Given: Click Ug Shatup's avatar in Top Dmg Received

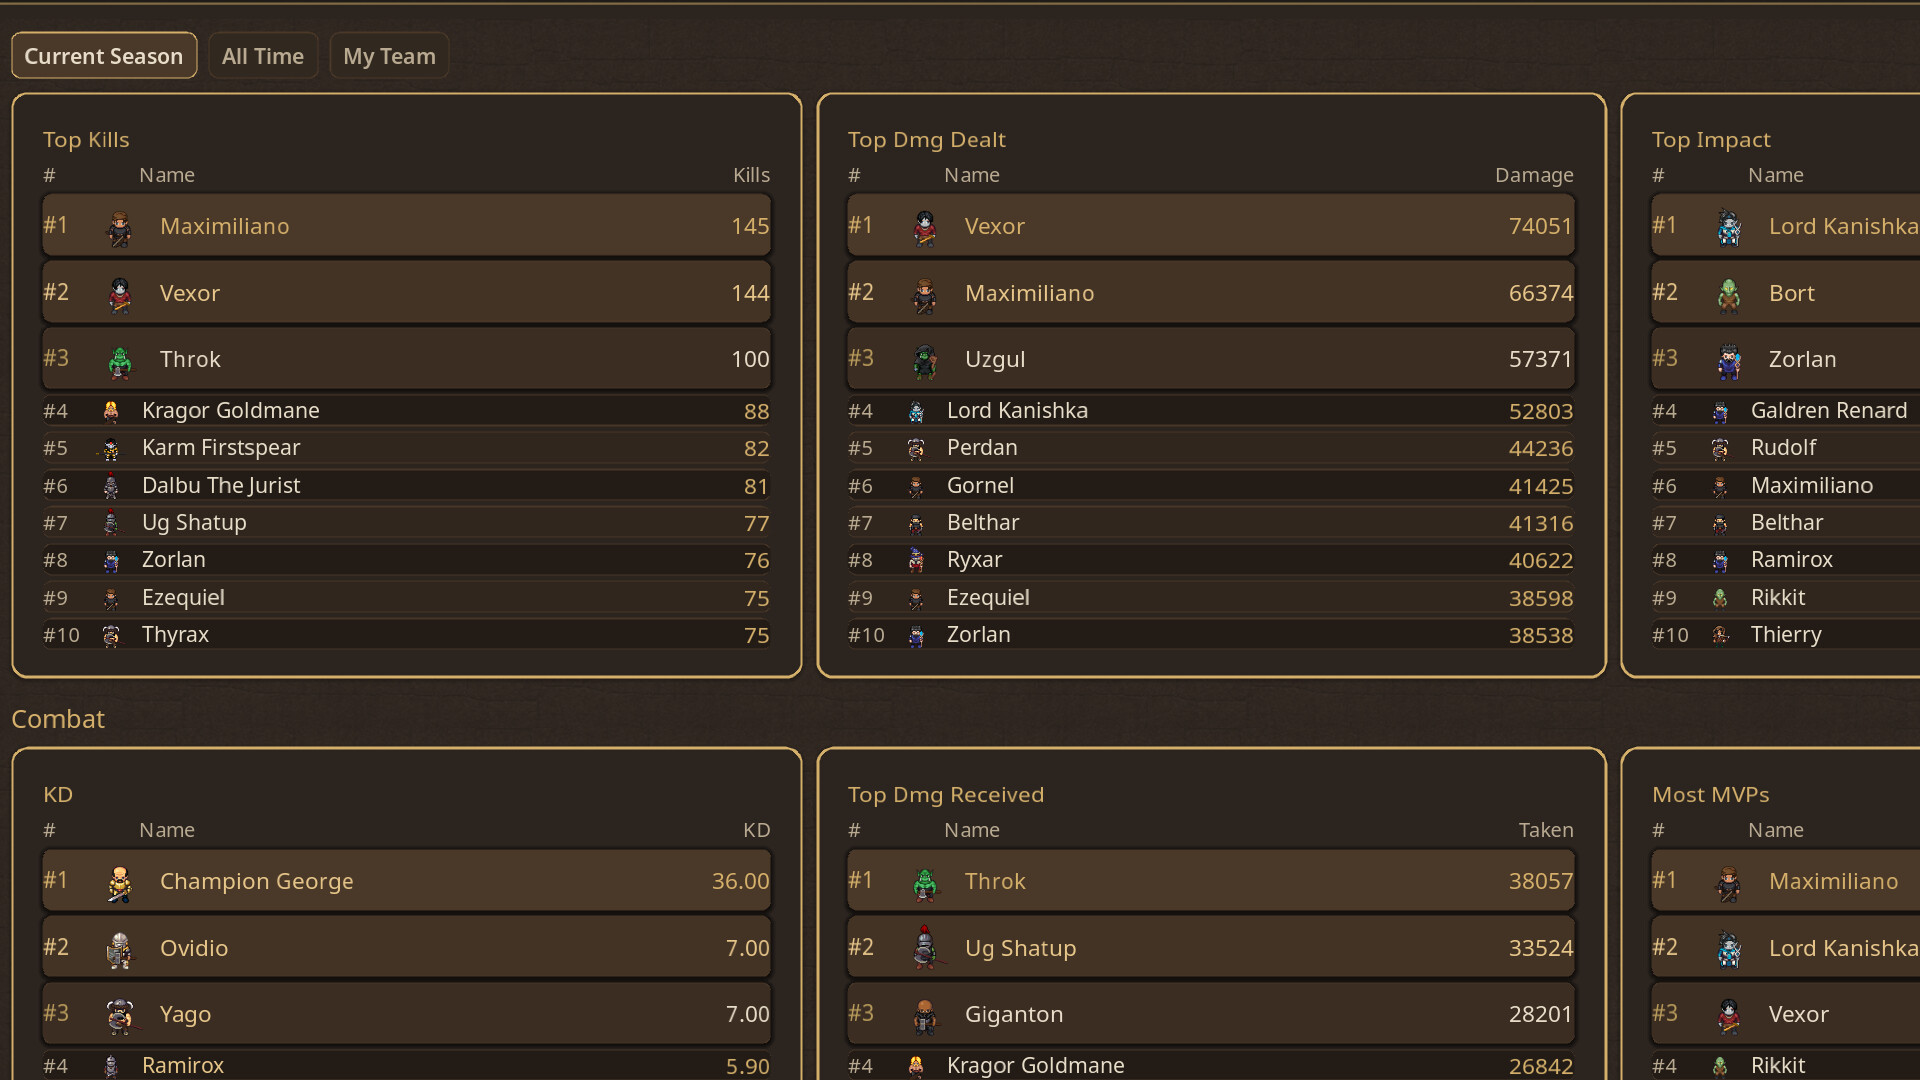Looking at the screenshot, I should (925, 948).
